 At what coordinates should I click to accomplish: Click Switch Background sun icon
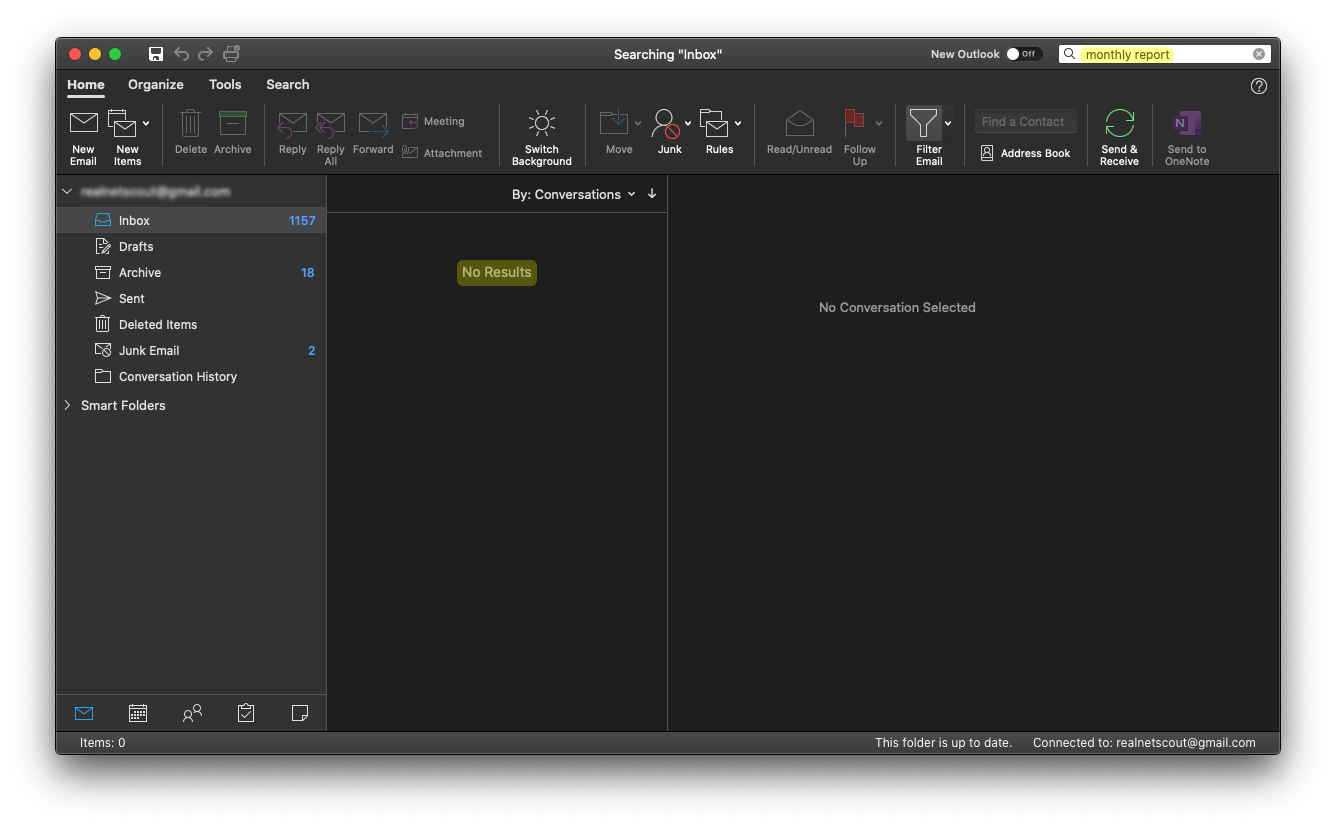(x=542, y=123)
